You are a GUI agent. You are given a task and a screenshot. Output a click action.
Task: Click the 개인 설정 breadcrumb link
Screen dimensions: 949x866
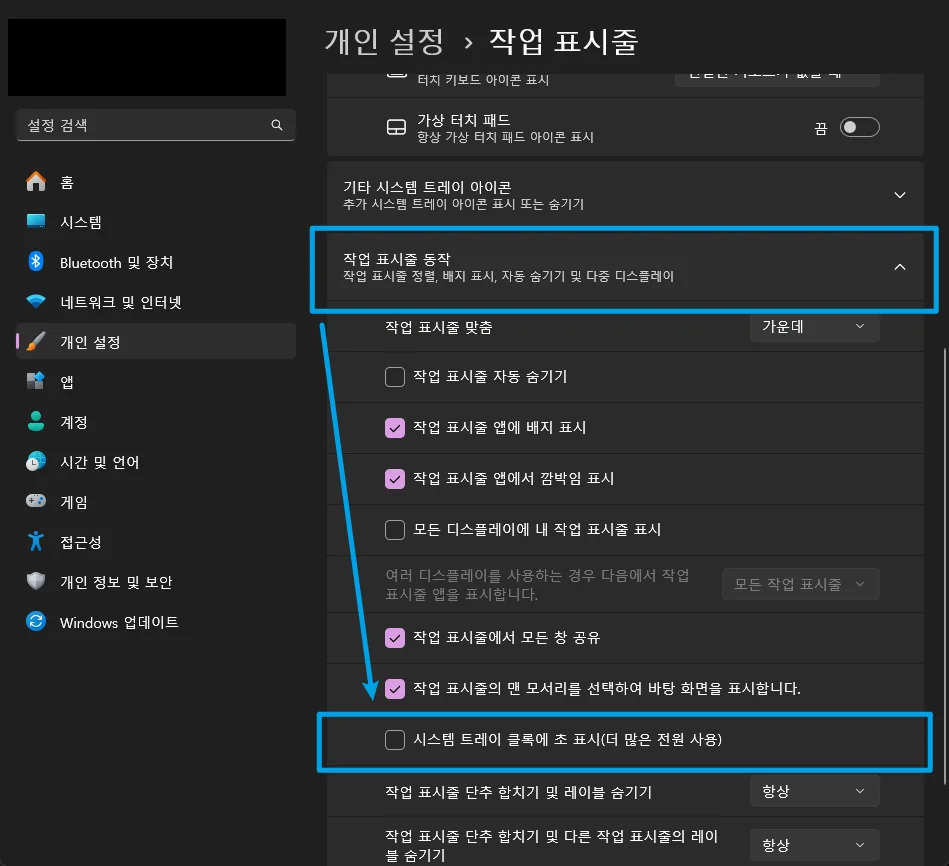pyautogui.click(x=384, y=42)
